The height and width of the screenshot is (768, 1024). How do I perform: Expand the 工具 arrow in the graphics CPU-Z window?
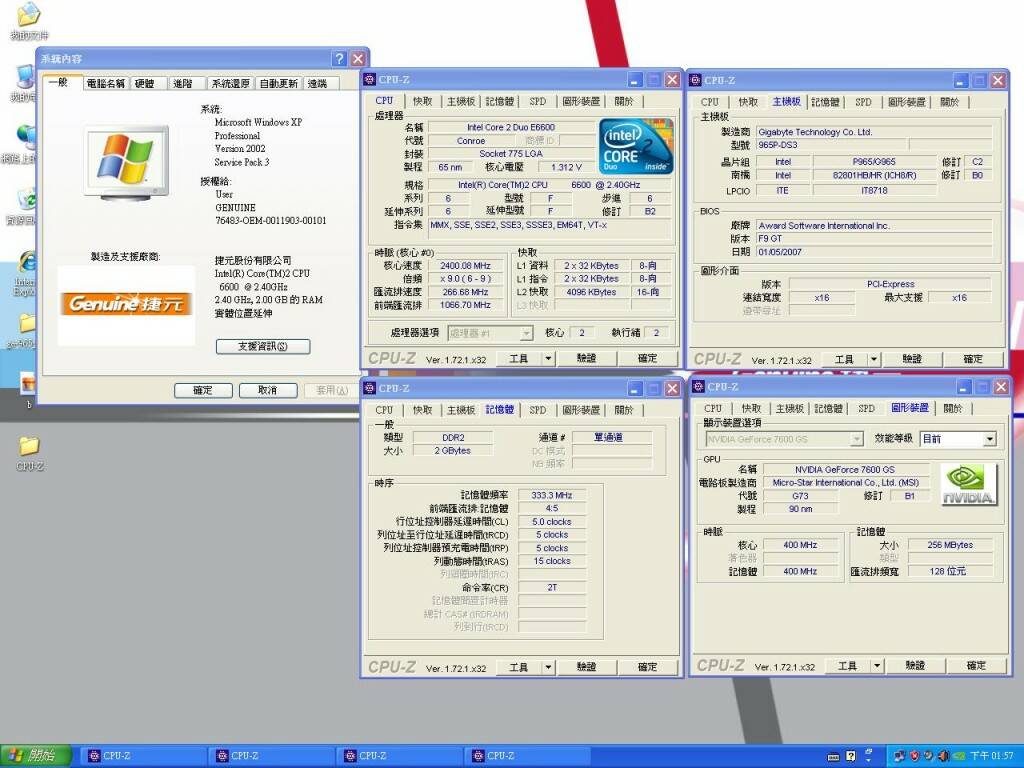tap(877, 665)
